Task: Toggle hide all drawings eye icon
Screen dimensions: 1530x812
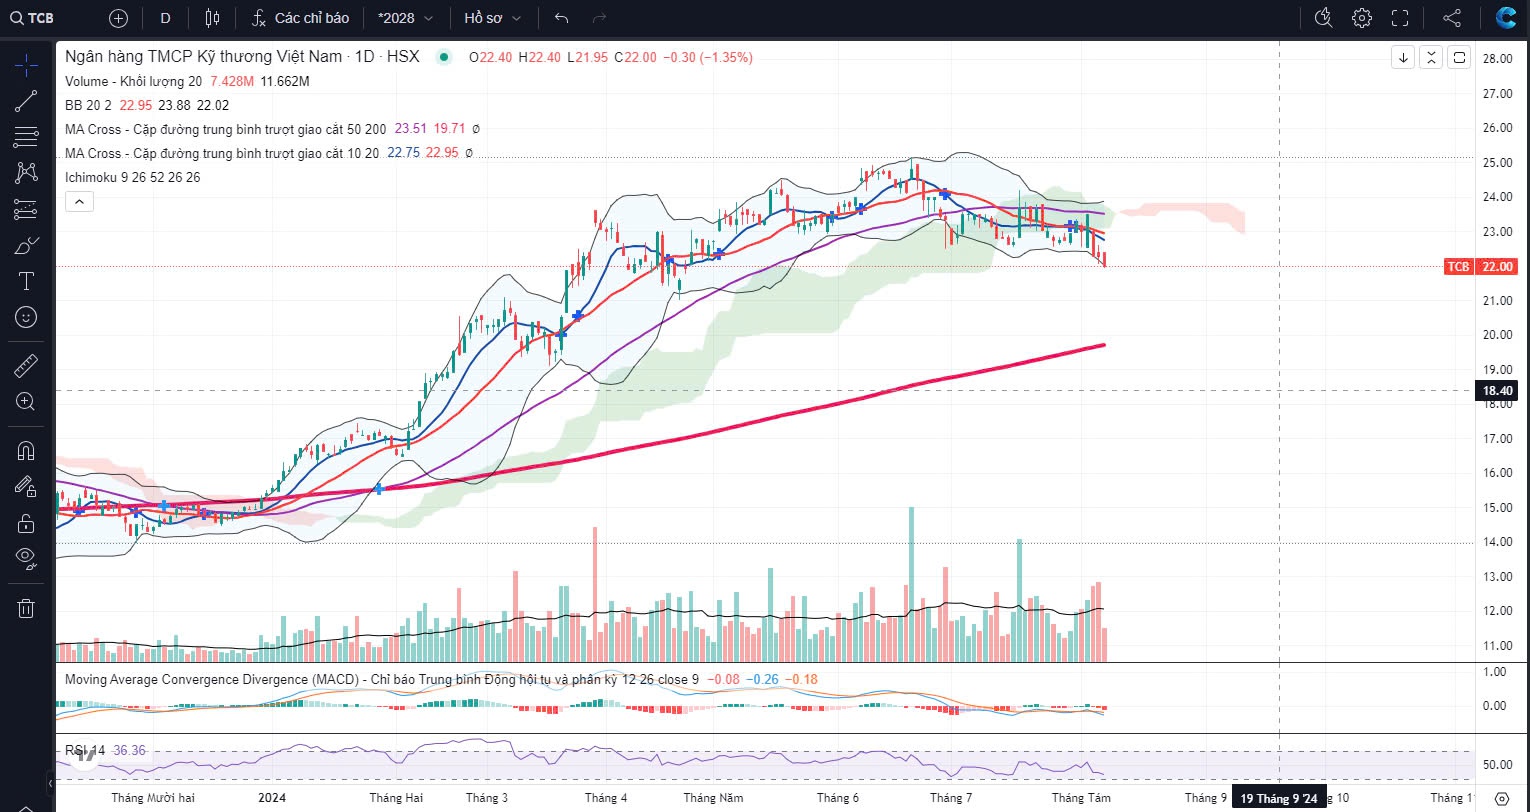Action: coord(26,557)
